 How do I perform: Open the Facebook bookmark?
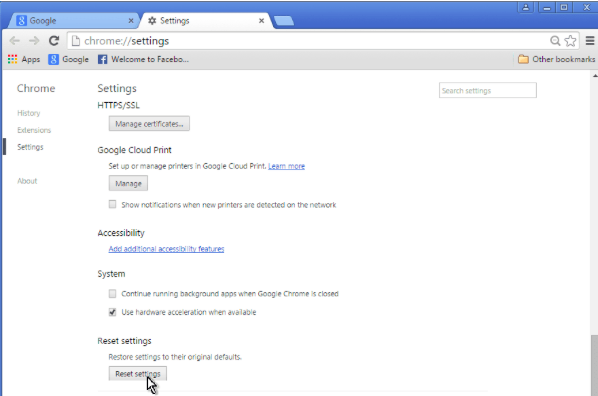tap(143, 59)
